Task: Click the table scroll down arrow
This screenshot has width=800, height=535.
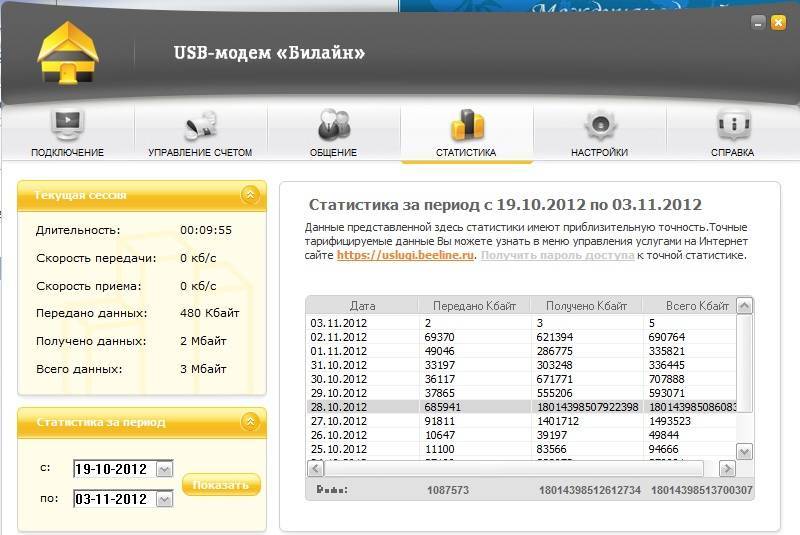Action: [x=745, y=451]
